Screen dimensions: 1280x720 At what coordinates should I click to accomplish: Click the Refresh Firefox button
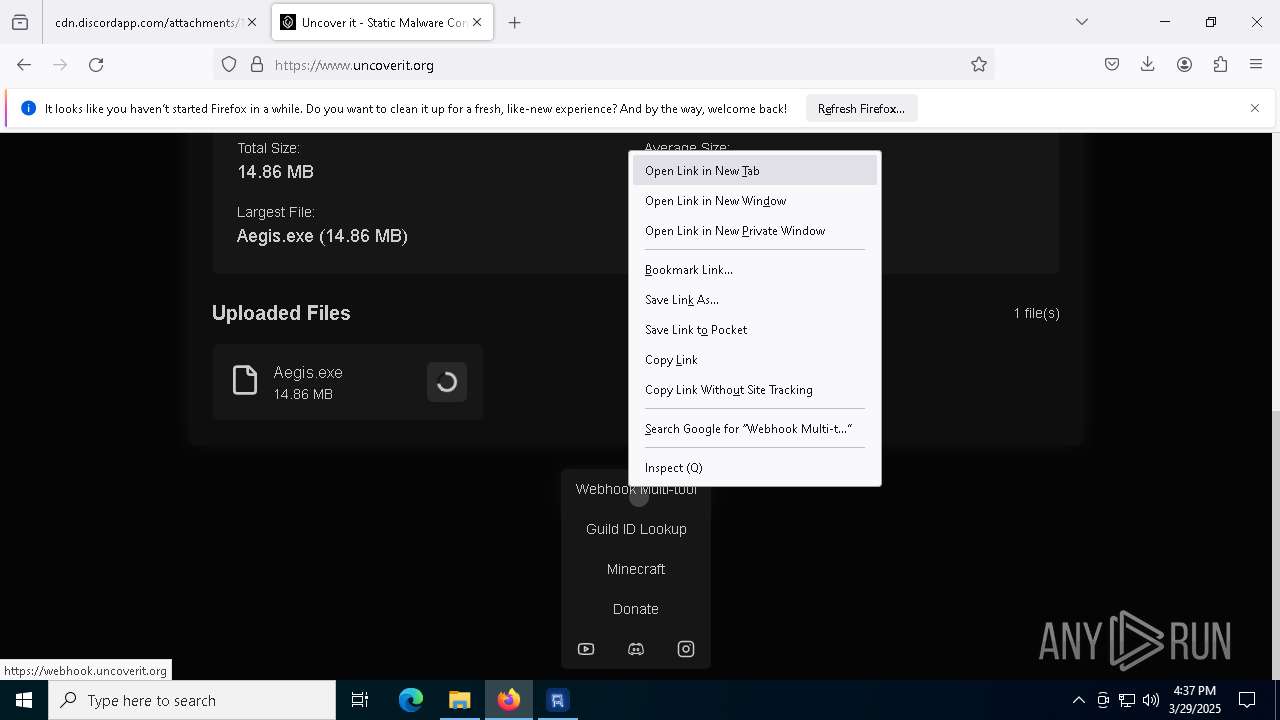(861, 108)
